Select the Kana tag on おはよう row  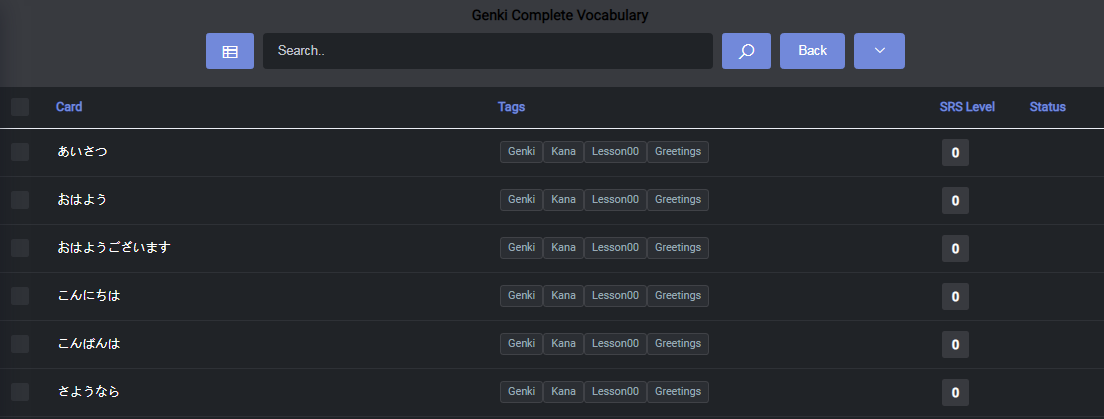pyautogui.click(x=563, y=200)
